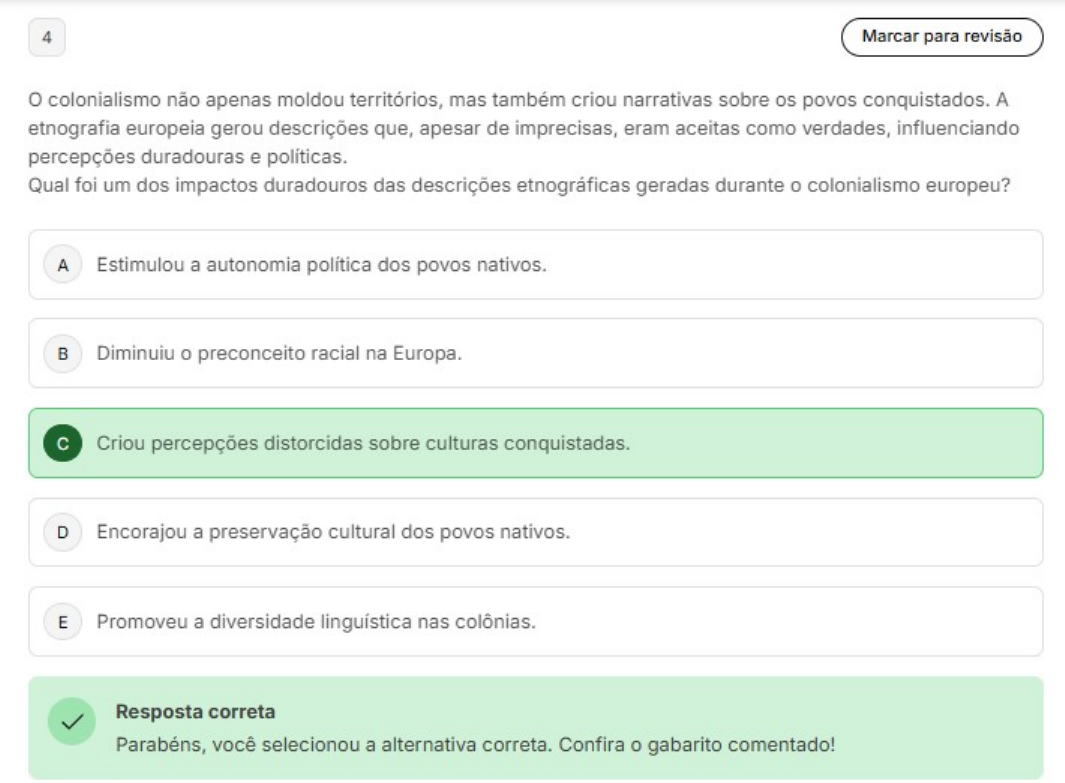This screenshot has width=1065, height=783.
Task: Choose answer 'Diminuiu o preconceito racial na Europa'
Action: tap(279, 354)
